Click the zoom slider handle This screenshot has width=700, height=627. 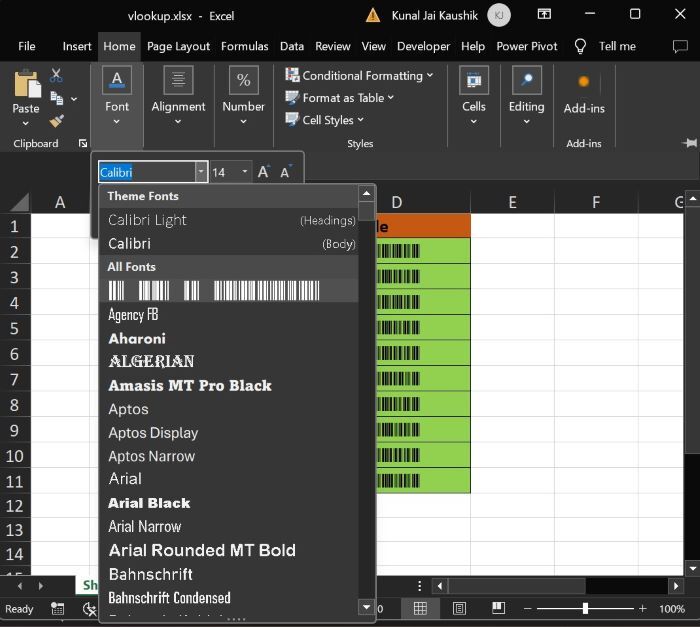585,608
